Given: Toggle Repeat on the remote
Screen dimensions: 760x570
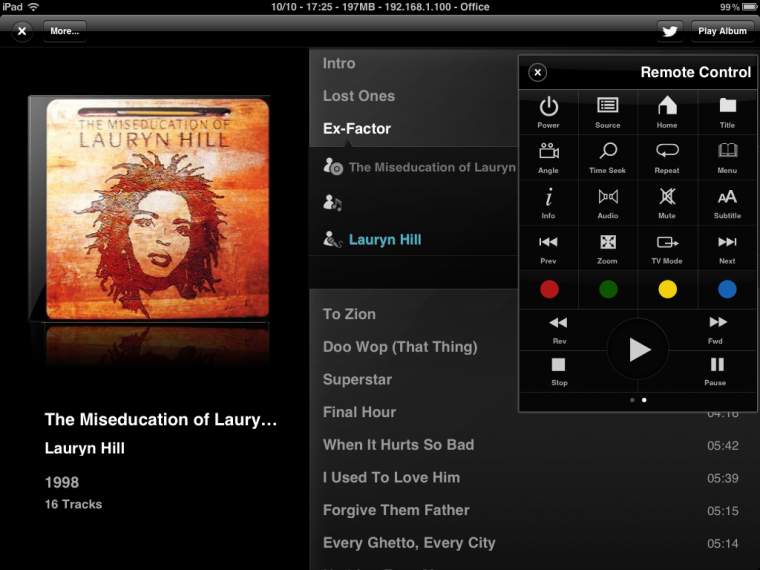Looking at the screenshot, I should pyautogui.click(x=667, y=158).
